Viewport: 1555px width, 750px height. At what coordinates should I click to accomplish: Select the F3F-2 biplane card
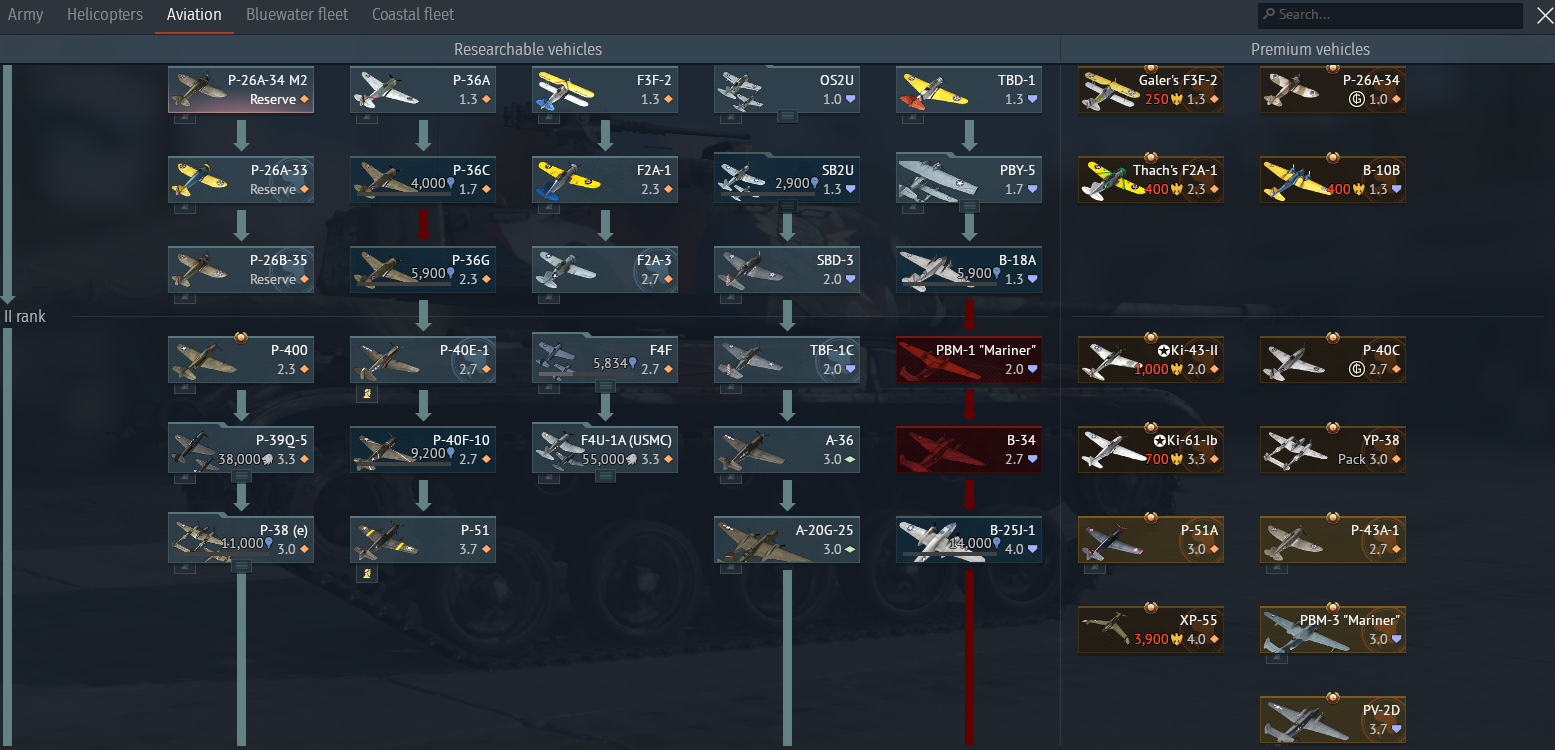tap(605, 90)
